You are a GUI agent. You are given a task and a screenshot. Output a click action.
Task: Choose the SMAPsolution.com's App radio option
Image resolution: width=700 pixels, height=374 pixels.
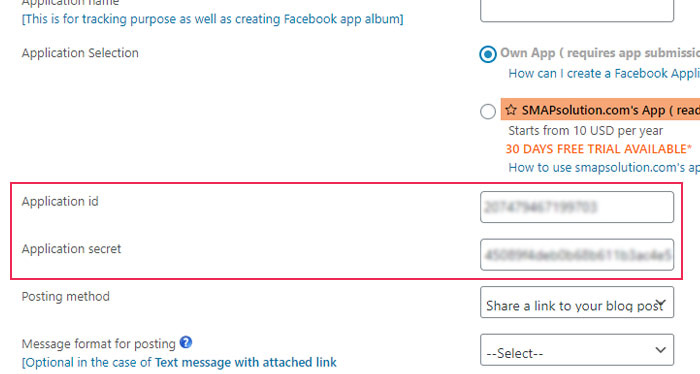(488, 111)
